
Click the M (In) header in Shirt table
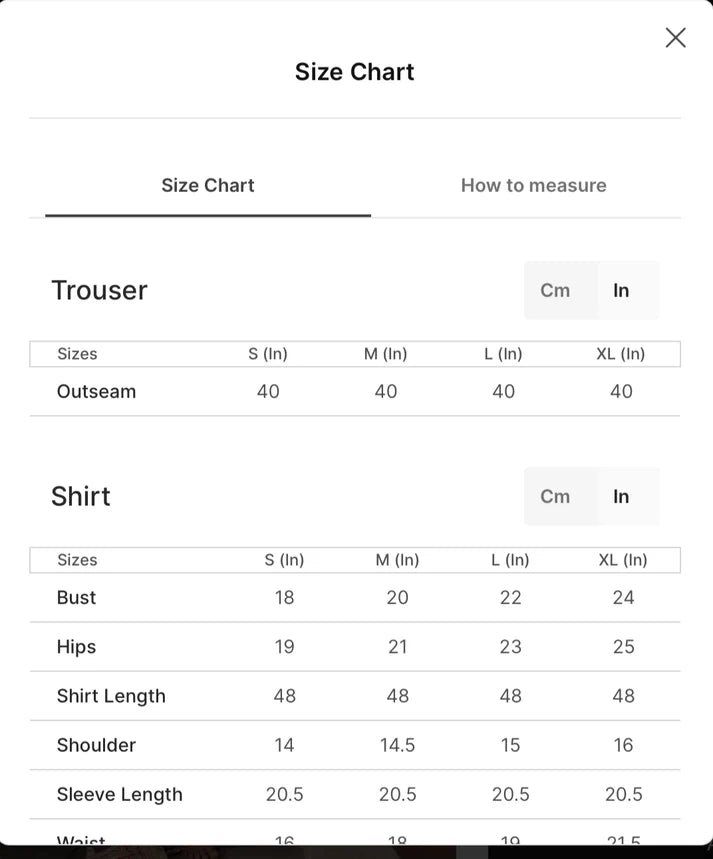pos(397,560)
